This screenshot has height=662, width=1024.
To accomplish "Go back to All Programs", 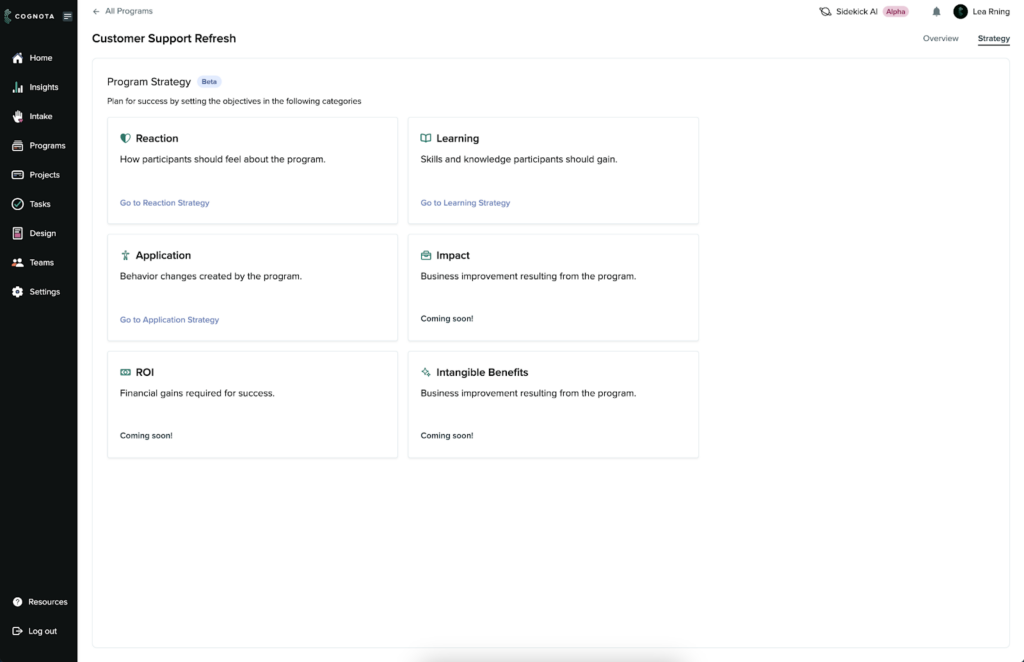I will (x=123, y=11).
